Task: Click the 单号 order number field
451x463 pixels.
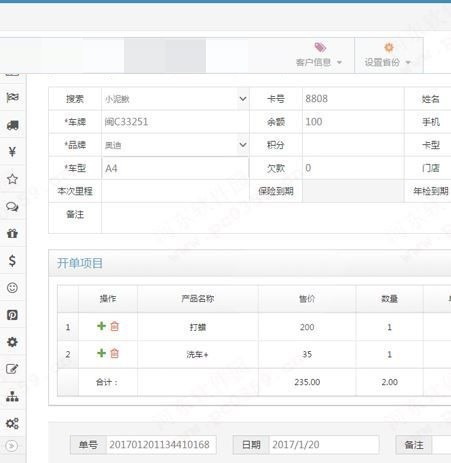Action: tap(161, 445)
